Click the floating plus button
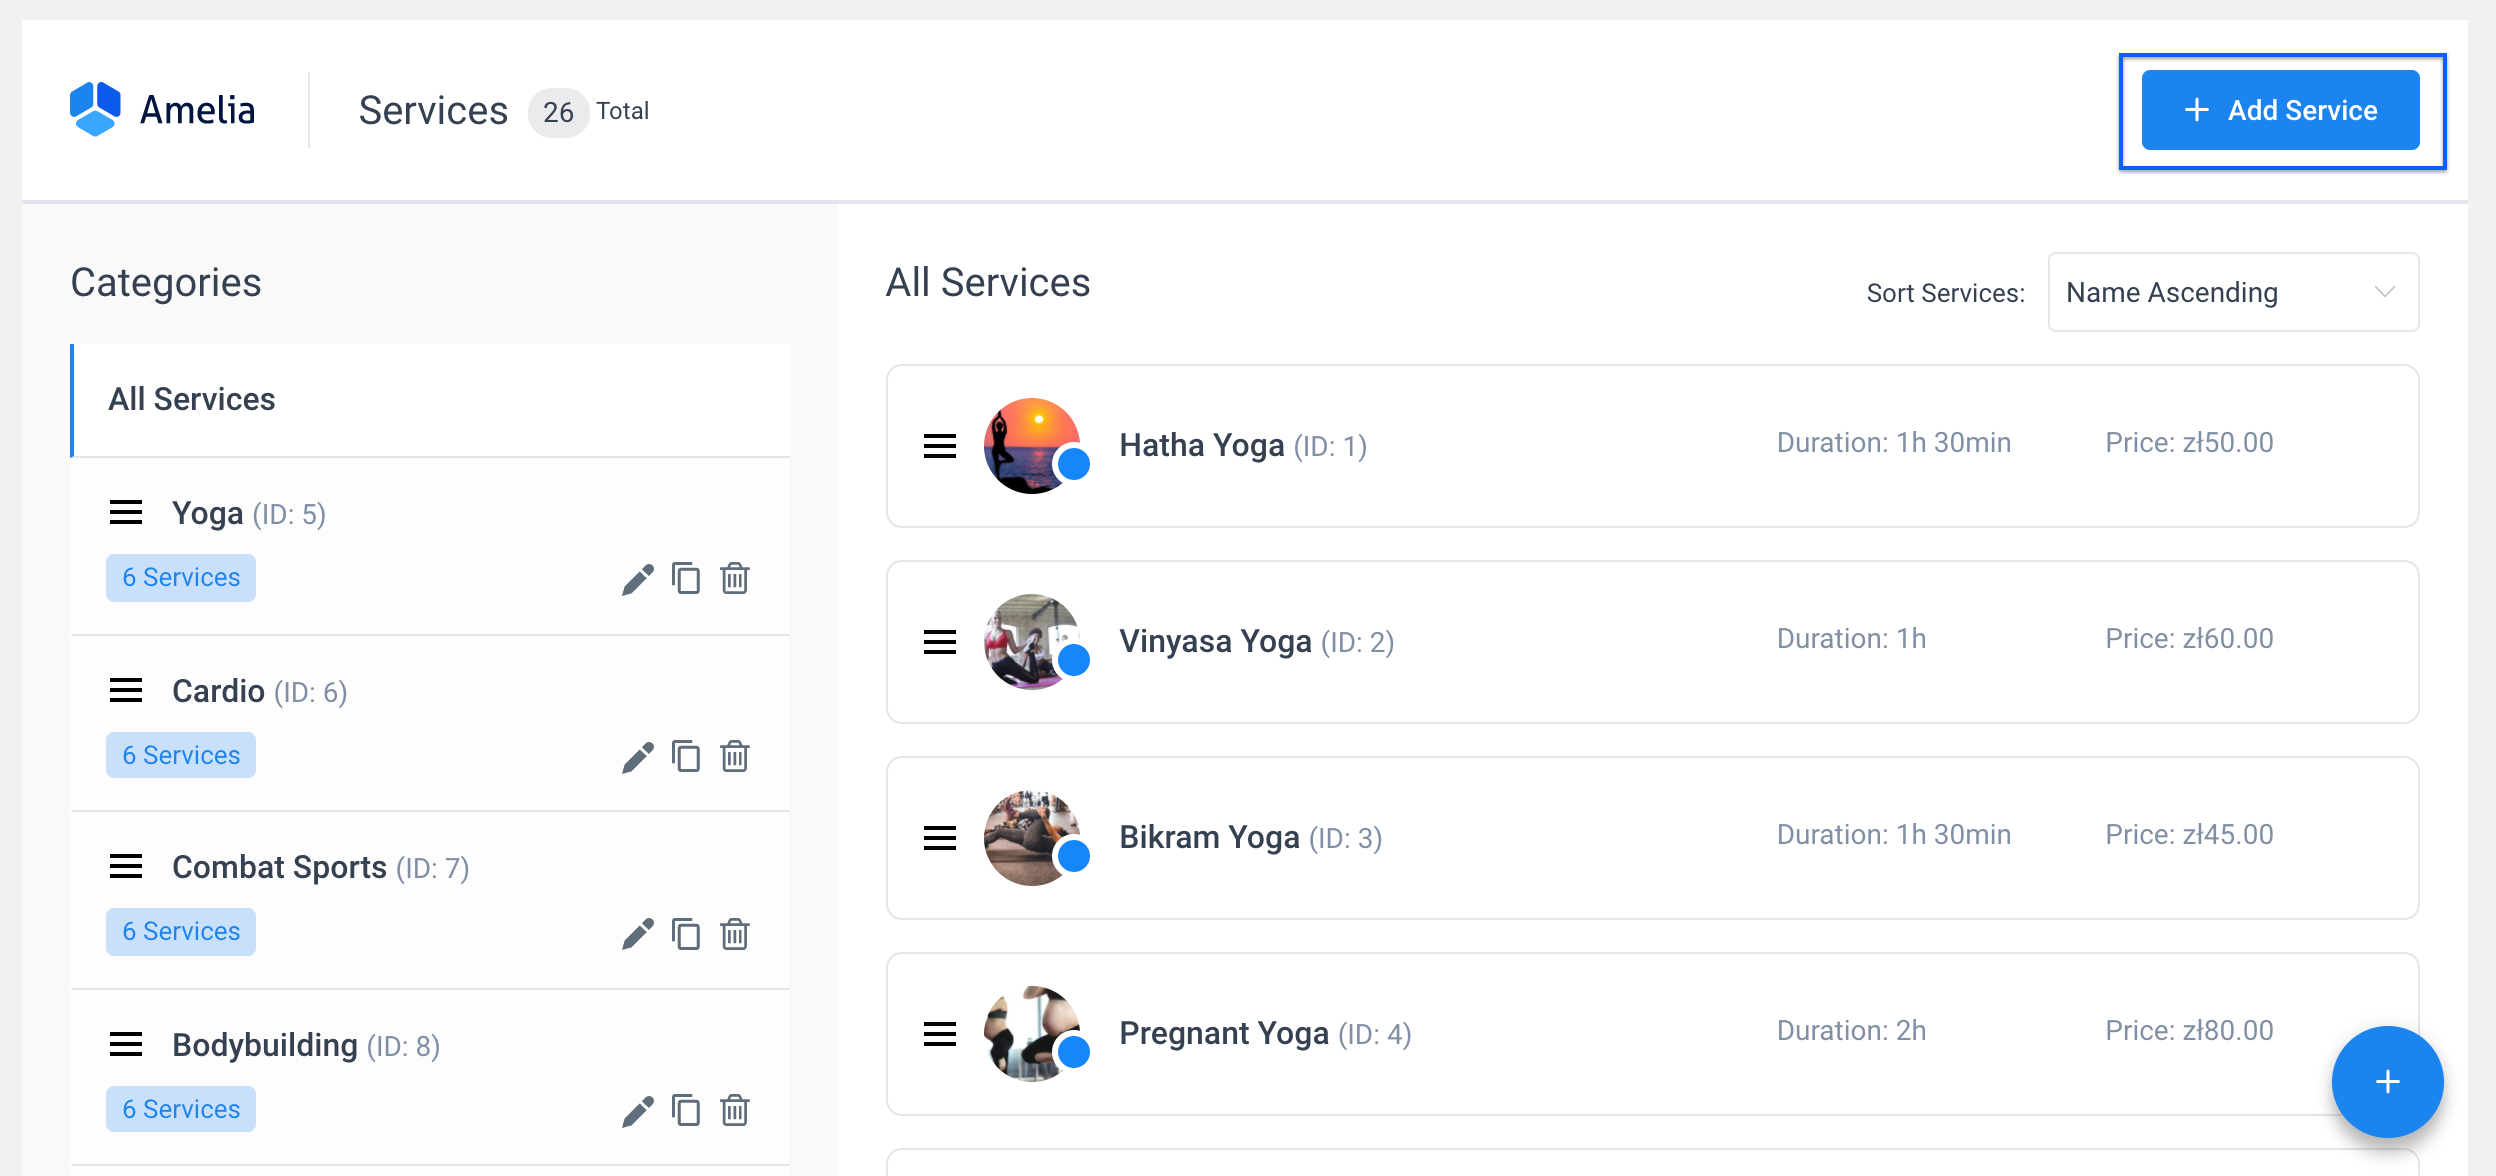This screenshot has height=1176, width=2496. [2387, 1081]
